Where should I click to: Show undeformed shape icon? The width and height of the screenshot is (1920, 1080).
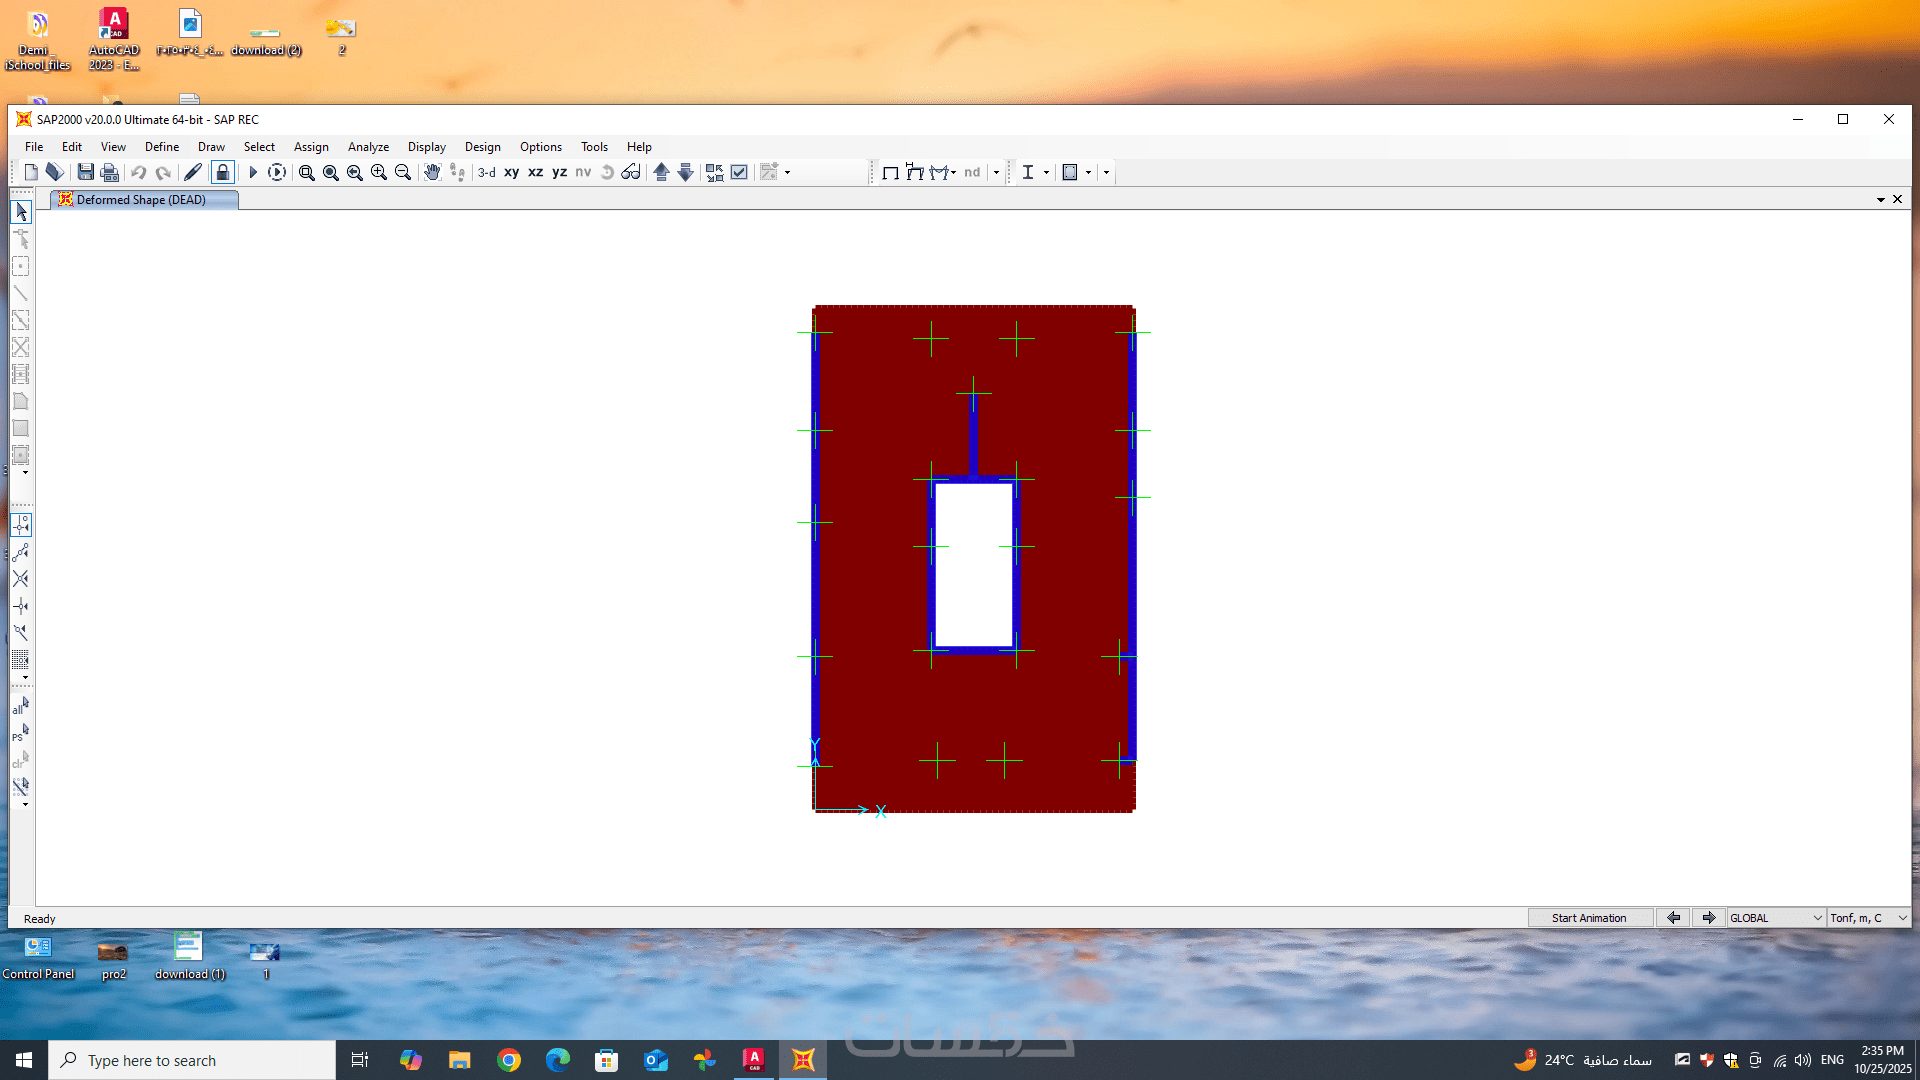890,172
